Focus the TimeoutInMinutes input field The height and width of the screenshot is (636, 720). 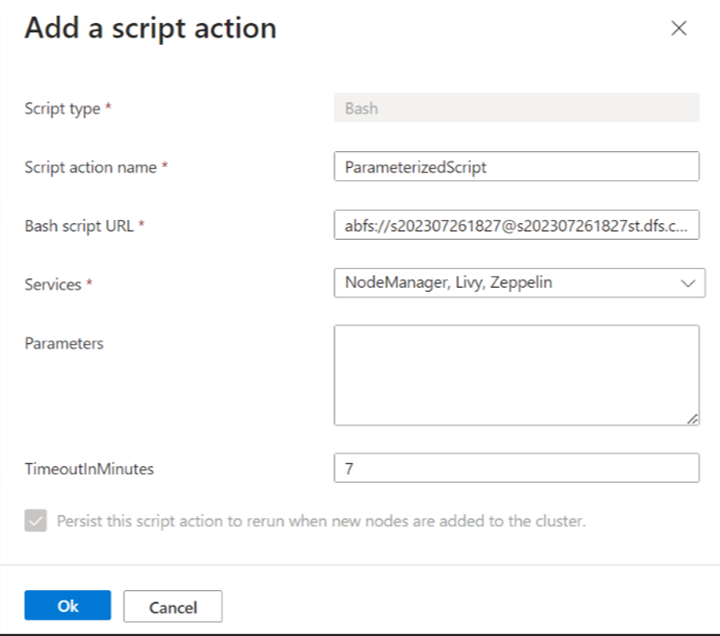(x=516, y=467)
